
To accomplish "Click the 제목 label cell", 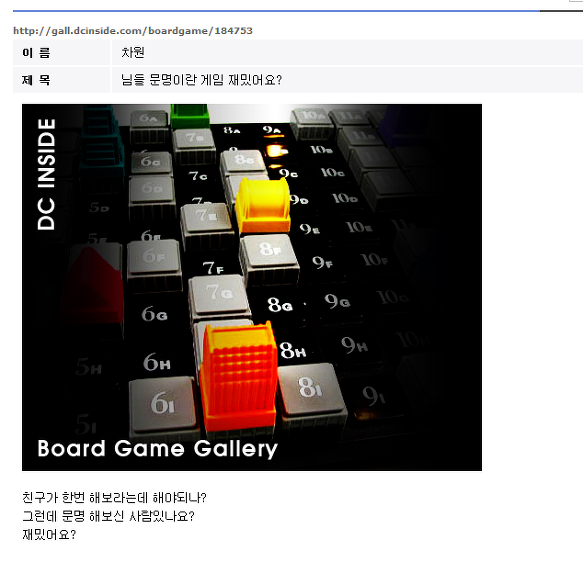I will pyautogui.click(x=62, y=80).
